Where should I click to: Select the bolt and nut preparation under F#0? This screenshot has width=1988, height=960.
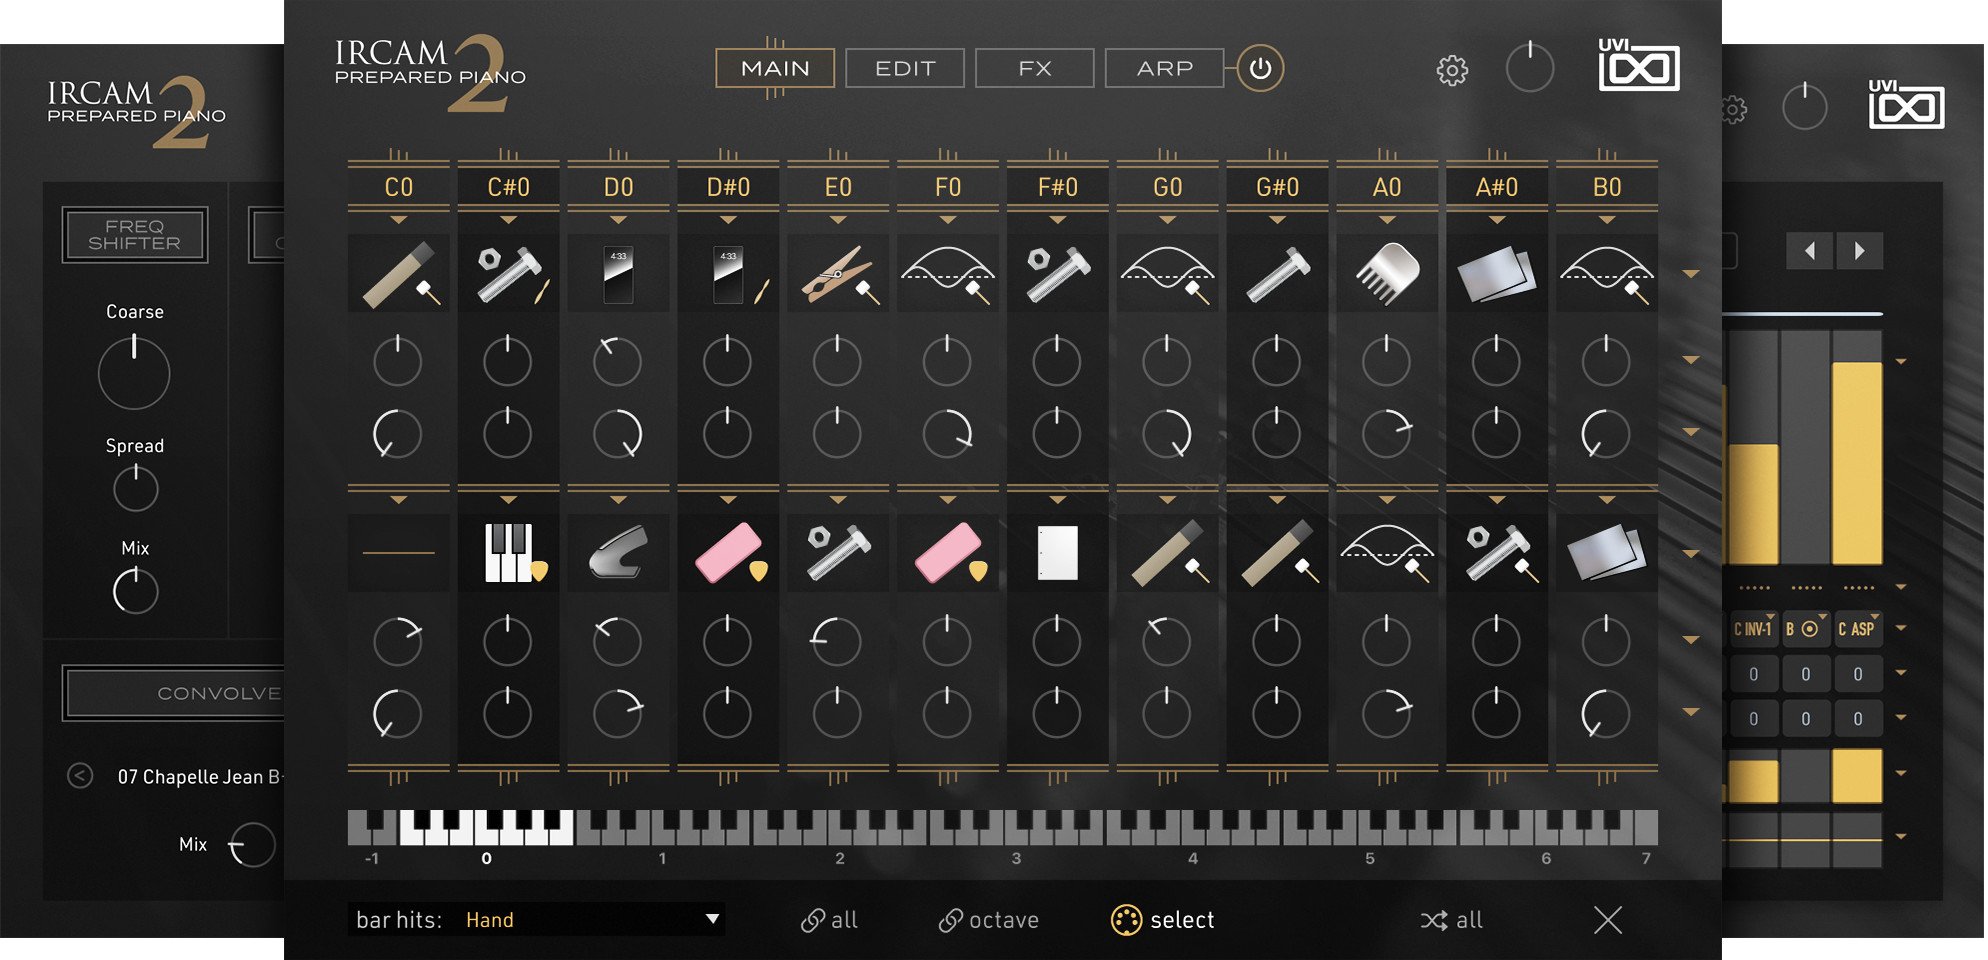click(1058, 274)
